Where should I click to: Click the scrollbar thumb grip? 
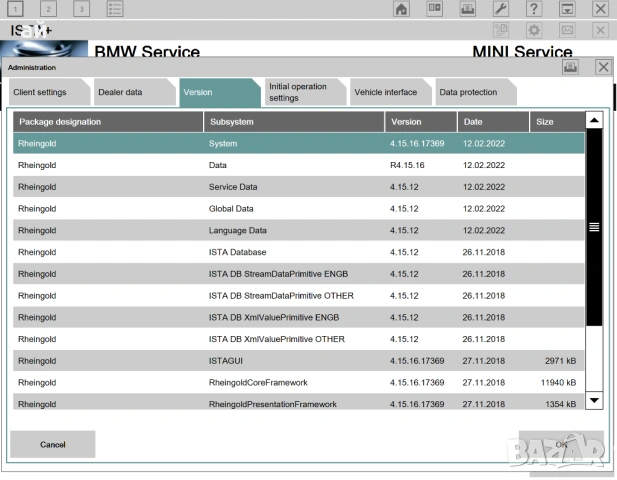coord(594,227)
